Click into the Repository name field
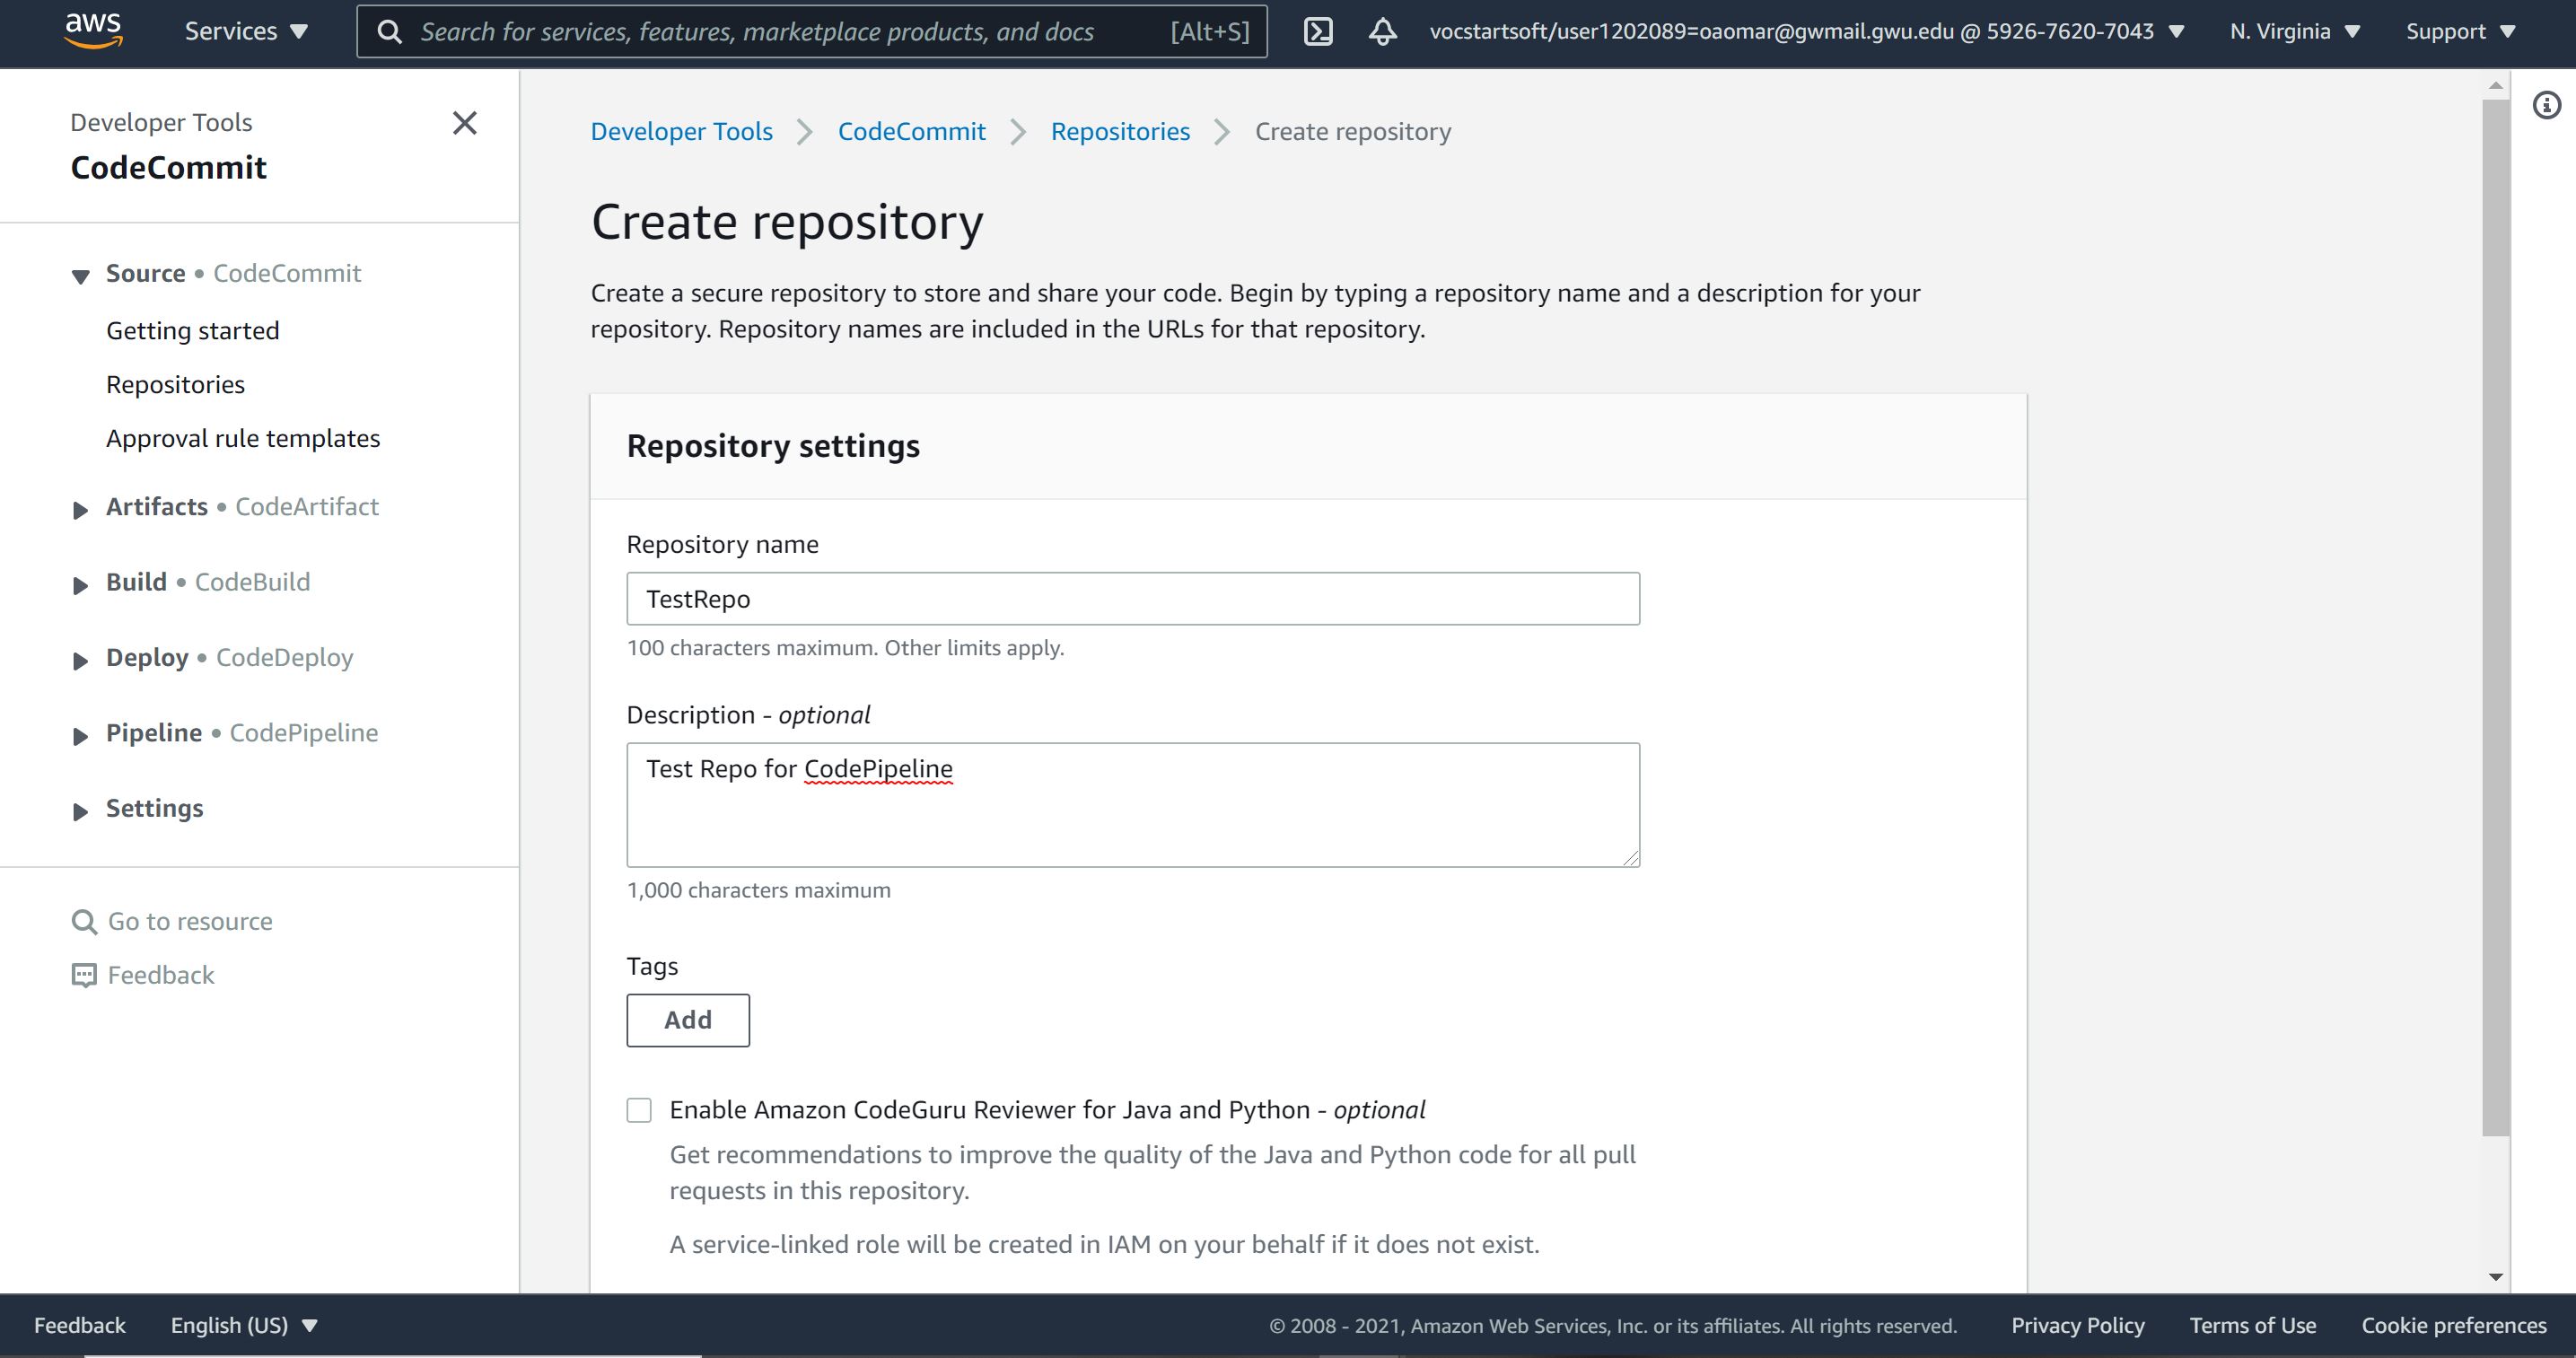The width and height of the screenshot is (2576, 1358). (1133, 599)
